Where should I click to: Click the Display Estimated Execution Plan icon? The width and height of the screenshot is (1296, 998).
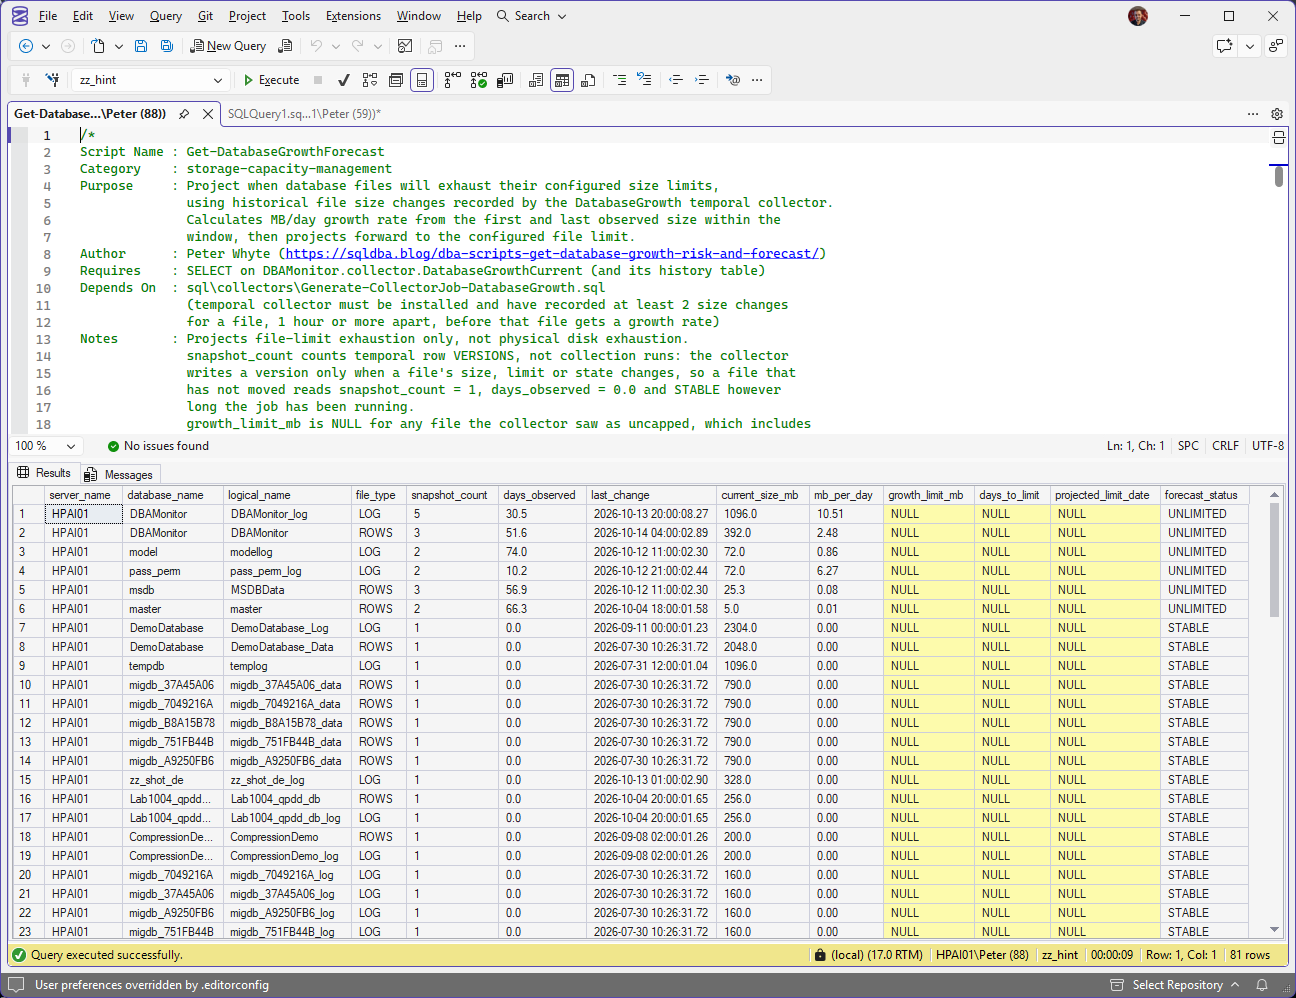click(x=370, y=80)
